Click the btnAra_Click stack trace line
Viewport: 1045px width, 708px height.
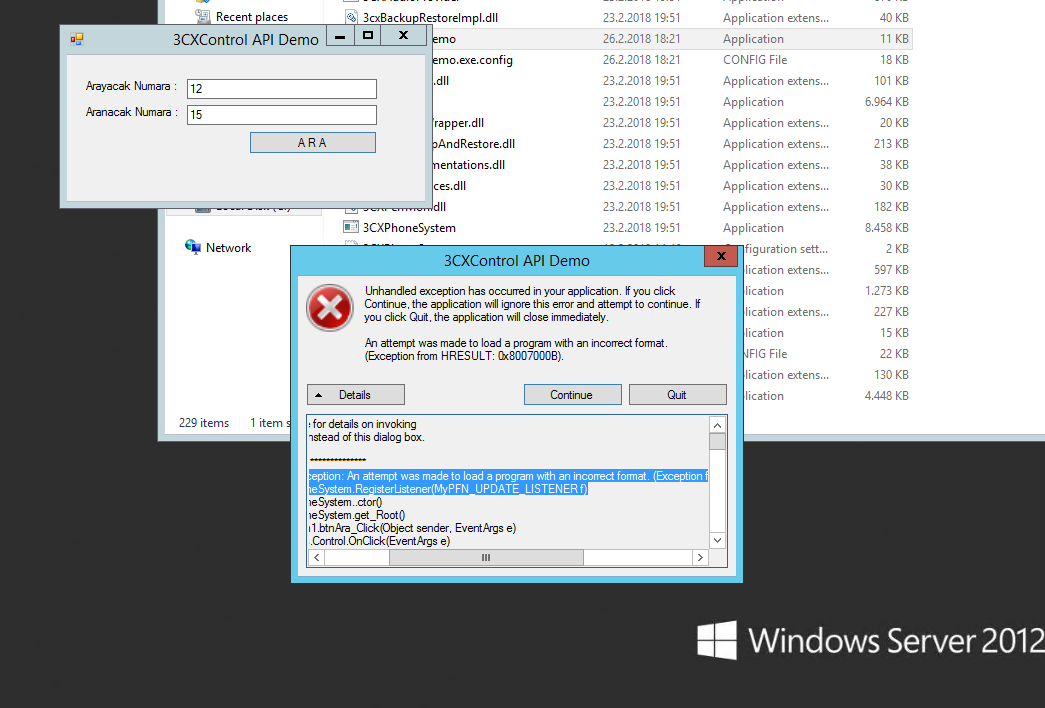pyautogui.click(x=412, y=528)
